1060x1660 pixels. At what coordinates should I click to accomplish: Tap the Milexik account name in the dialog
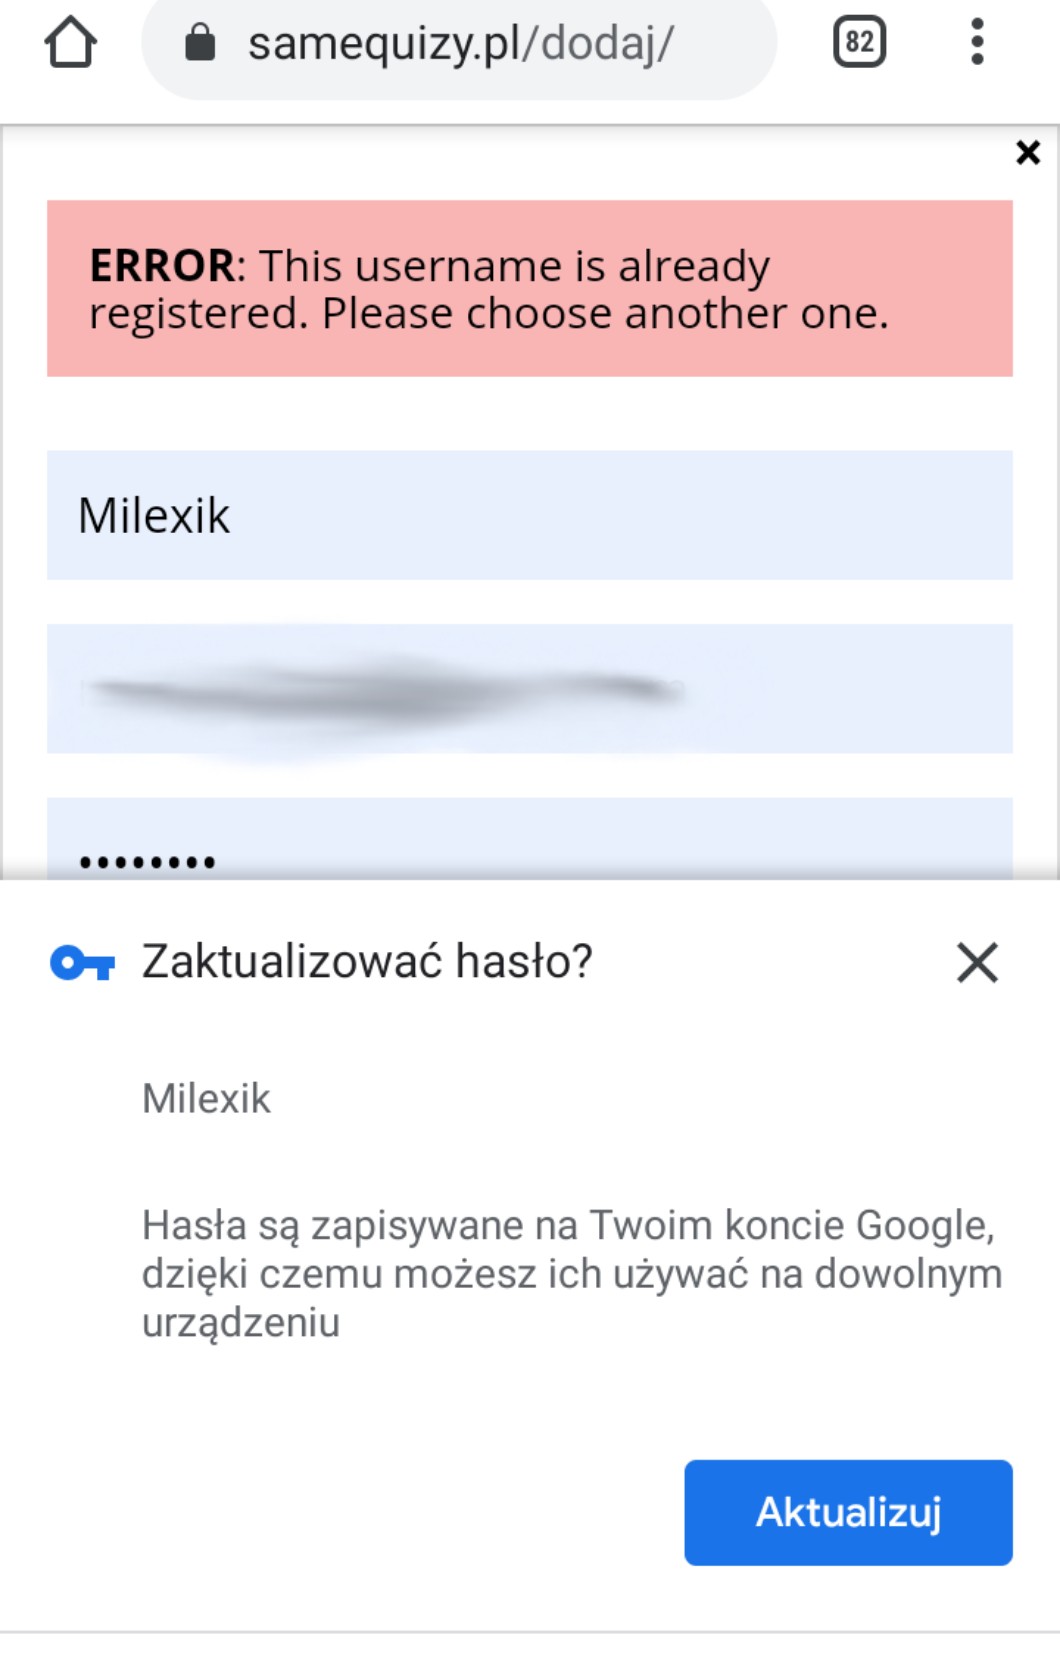[206, 1099]
